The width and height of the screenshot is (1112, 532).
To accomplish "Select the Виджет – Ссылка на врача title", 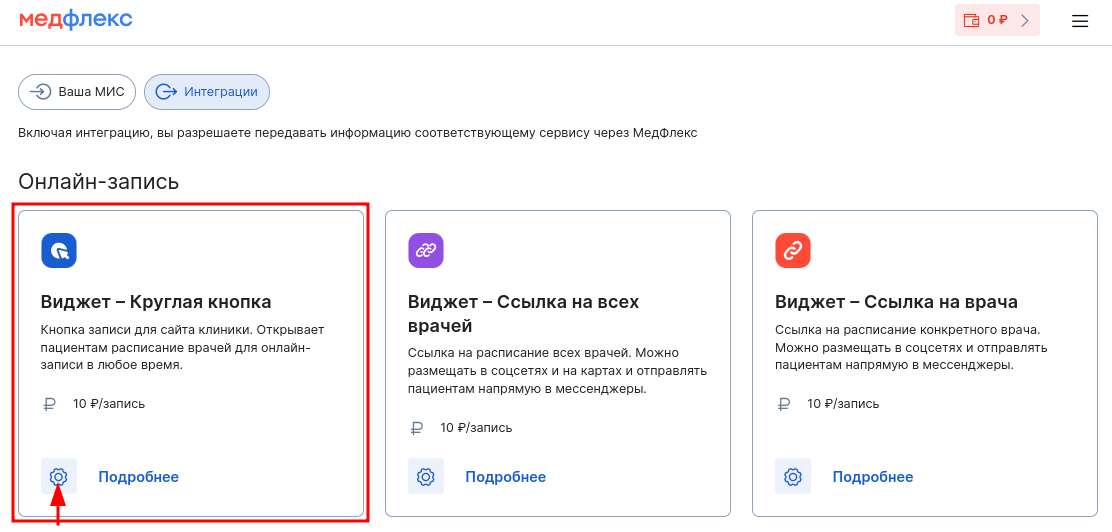I will (896, 302).
